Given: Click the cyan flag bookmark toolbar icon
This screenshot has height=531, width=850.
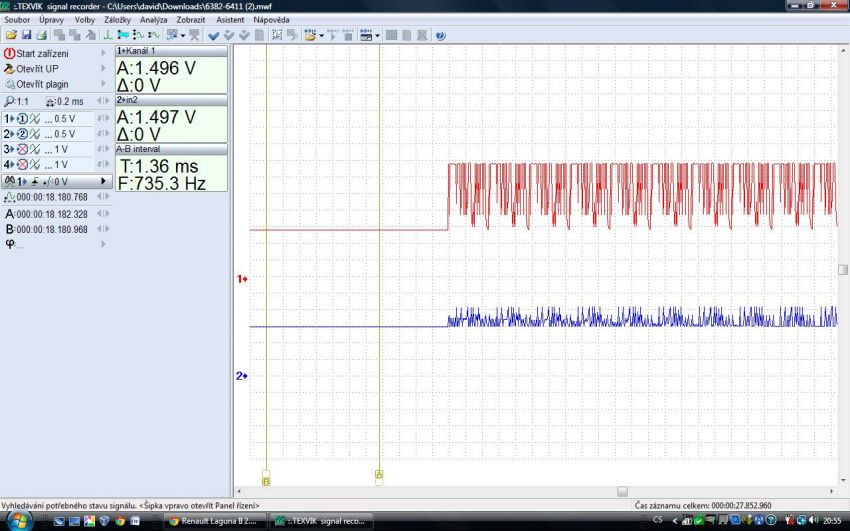Looking at the screenshot, I should click(x=124, y=35).
